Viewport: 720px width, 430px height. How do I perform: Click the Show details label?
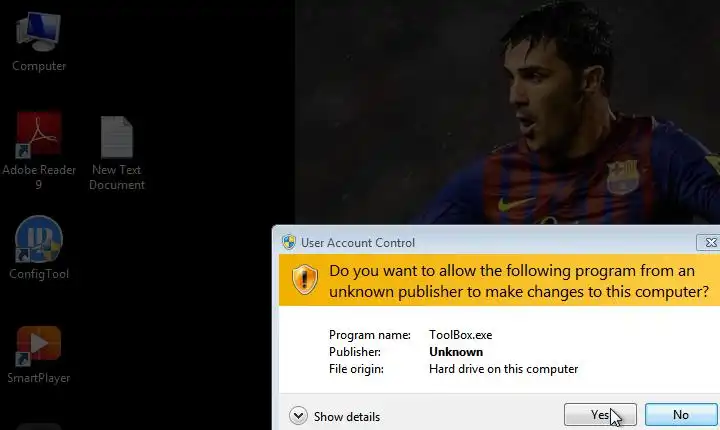[347, 417]
